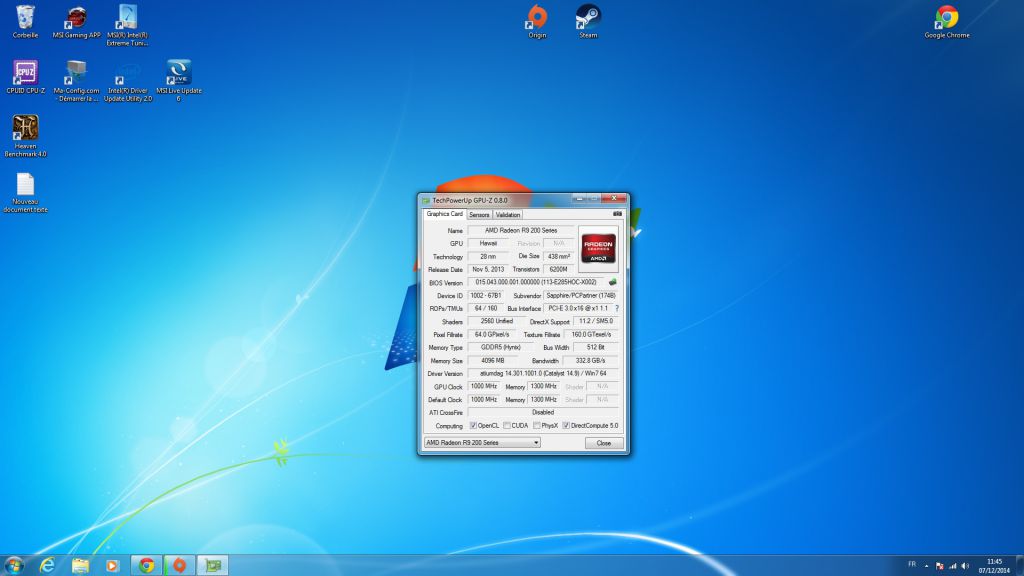Select the Heaven Benchmark 4.0 icon

[25, 136]
